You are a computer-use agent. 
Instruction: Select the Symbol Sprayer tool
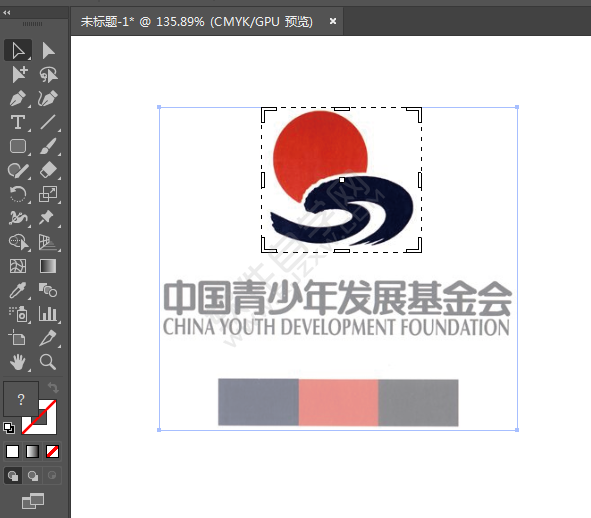(18, 314)
